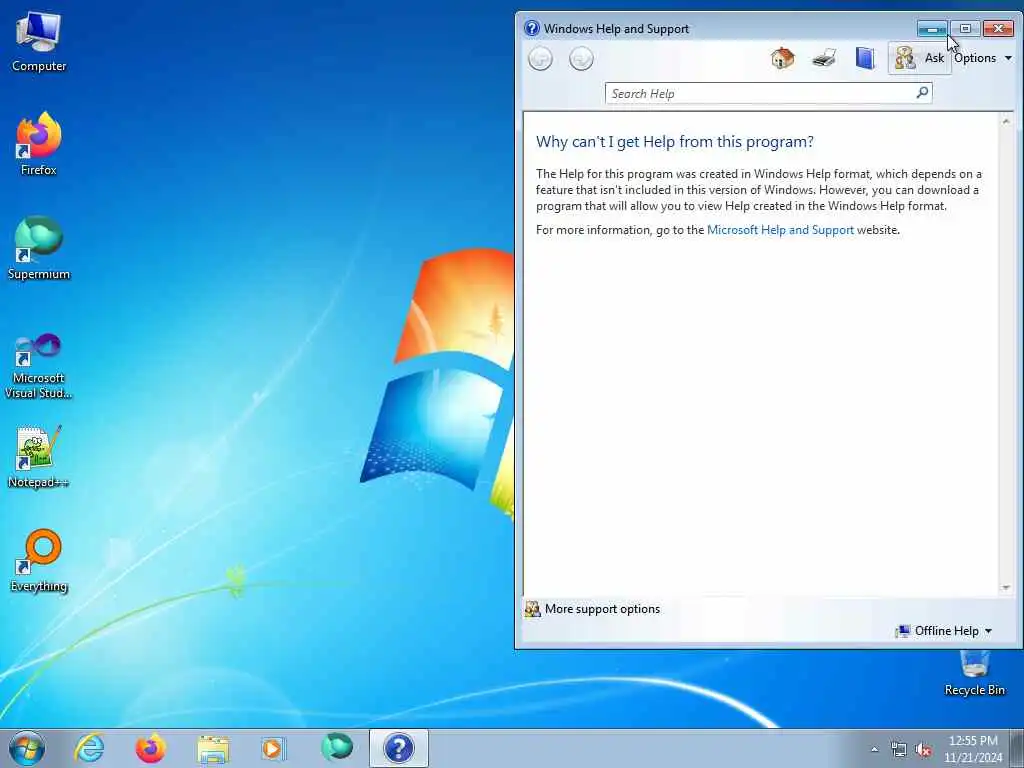This screenshot has width=1024, height=768.
Task: Open the clock showing 12:55 PM
Action: pyautogui.click(x=973, y=749)
